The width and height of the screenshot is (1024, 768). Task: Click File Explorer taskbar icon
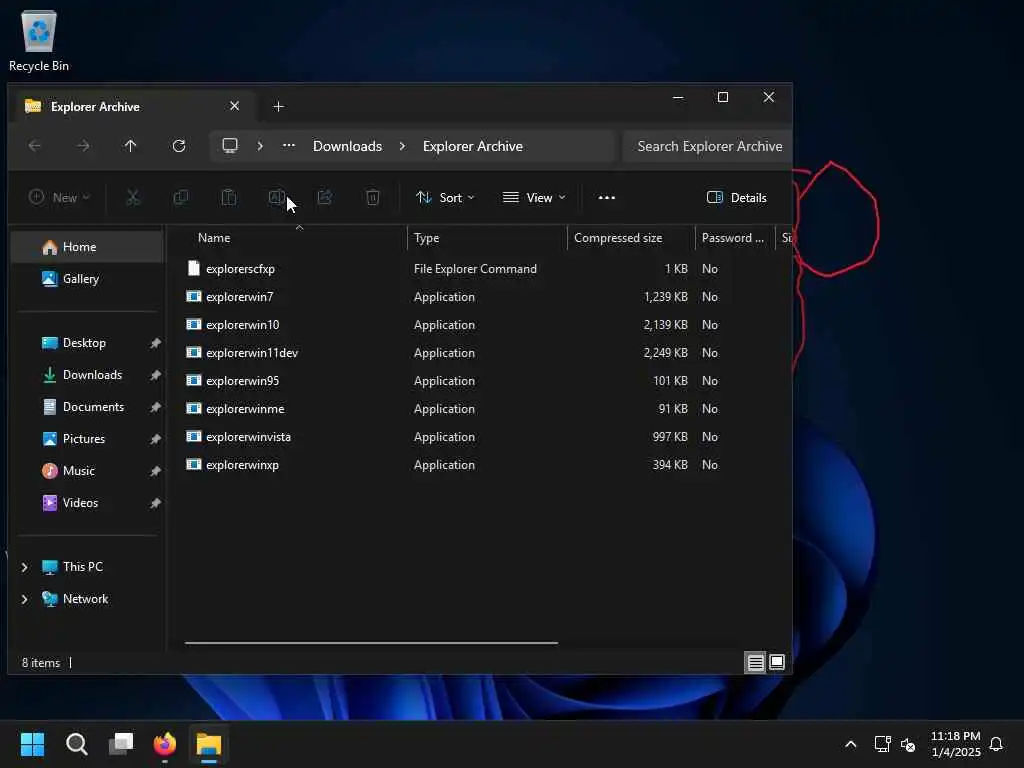209,744
